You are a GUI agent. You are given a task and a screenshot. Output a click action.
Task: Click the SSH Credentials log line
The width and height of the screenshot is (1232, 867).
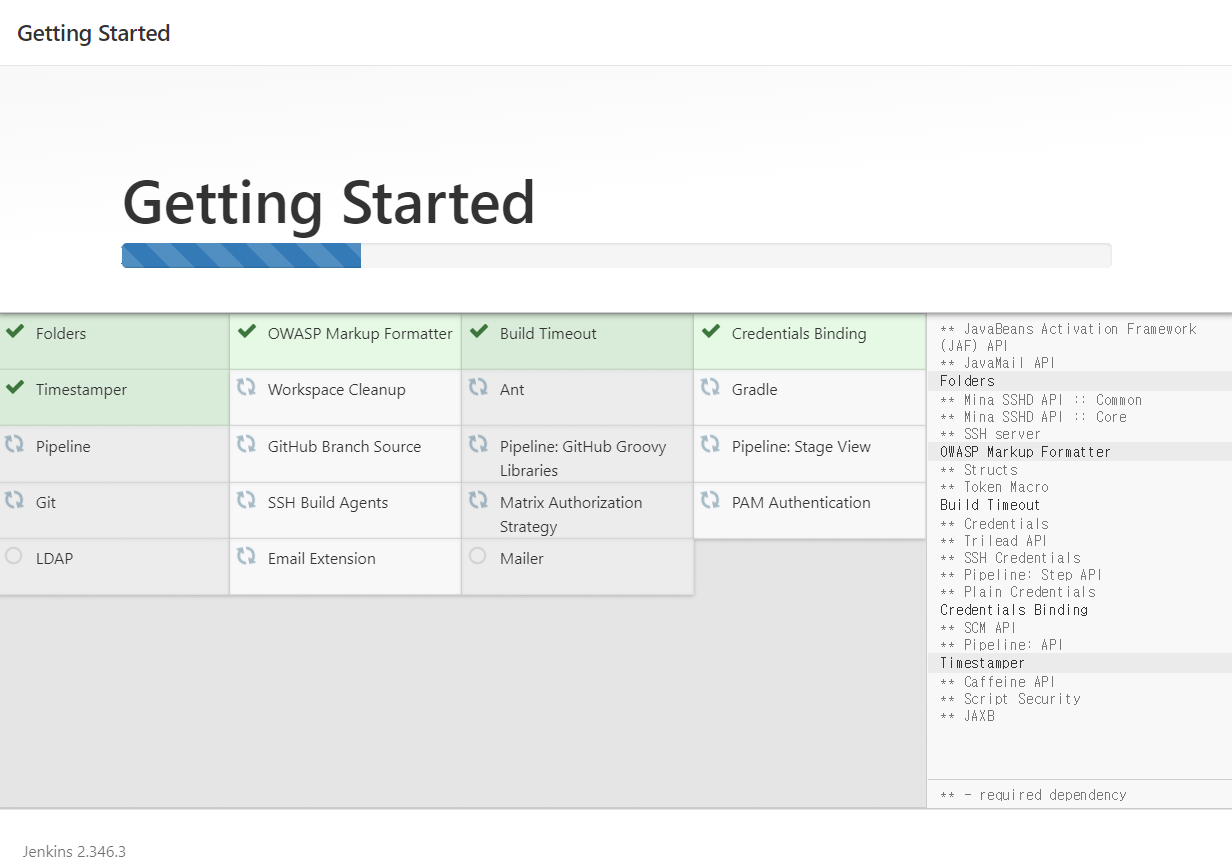tap(1010, 558)
